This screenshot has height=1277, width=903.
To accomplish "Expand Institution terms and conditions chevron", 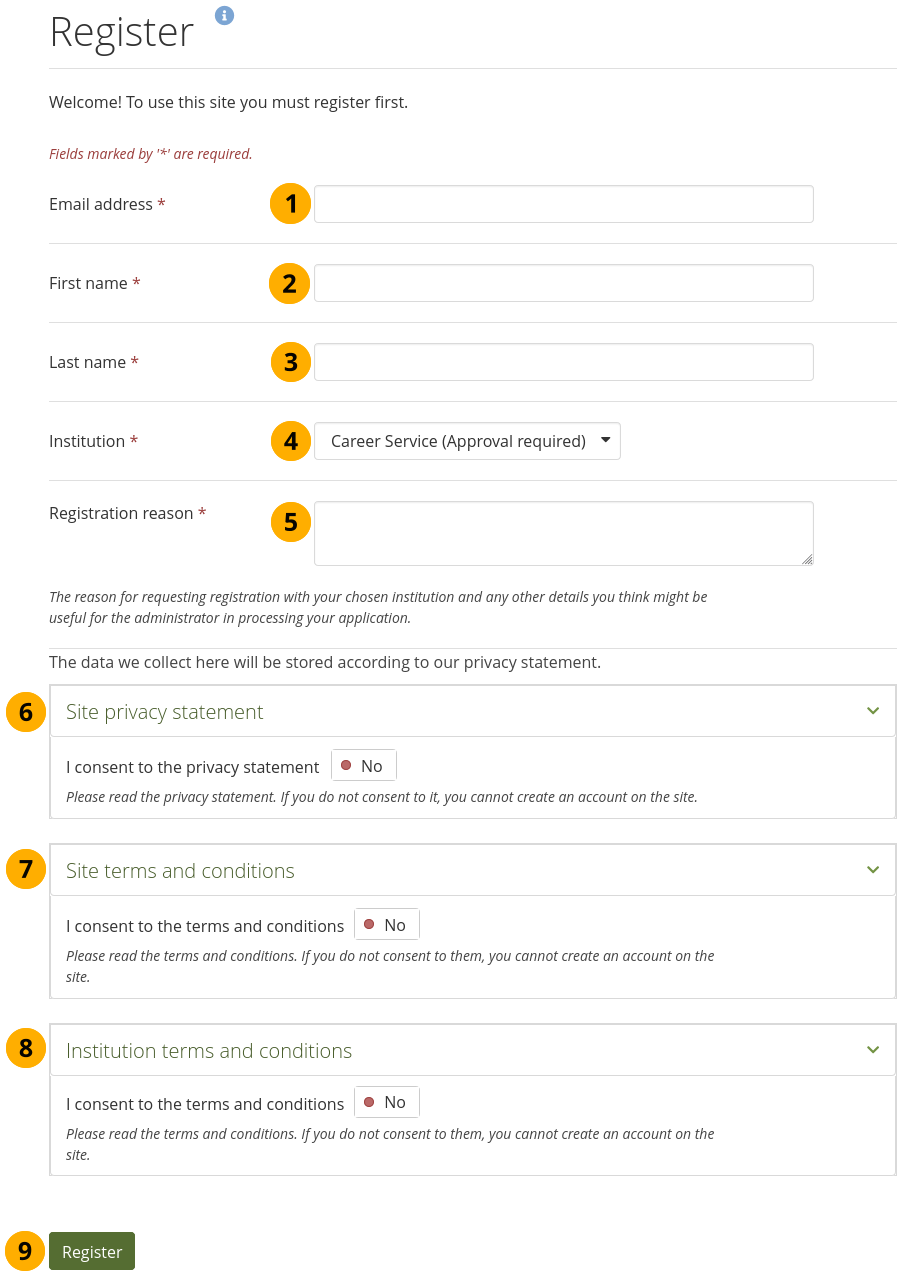I will (873, 1050).
